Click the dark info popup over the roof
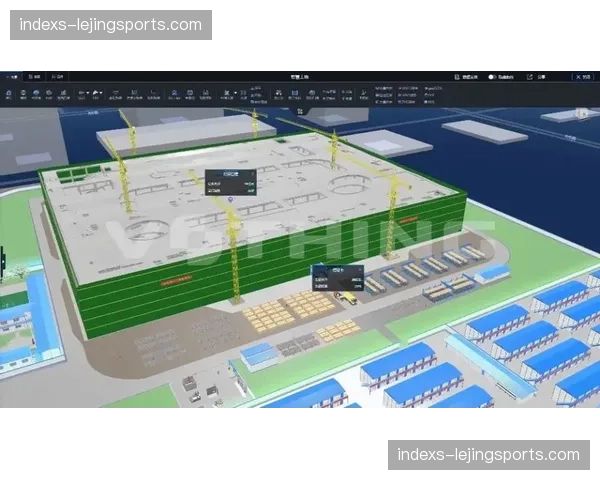This screenshot has height=480, width=600. pos(230,180)
